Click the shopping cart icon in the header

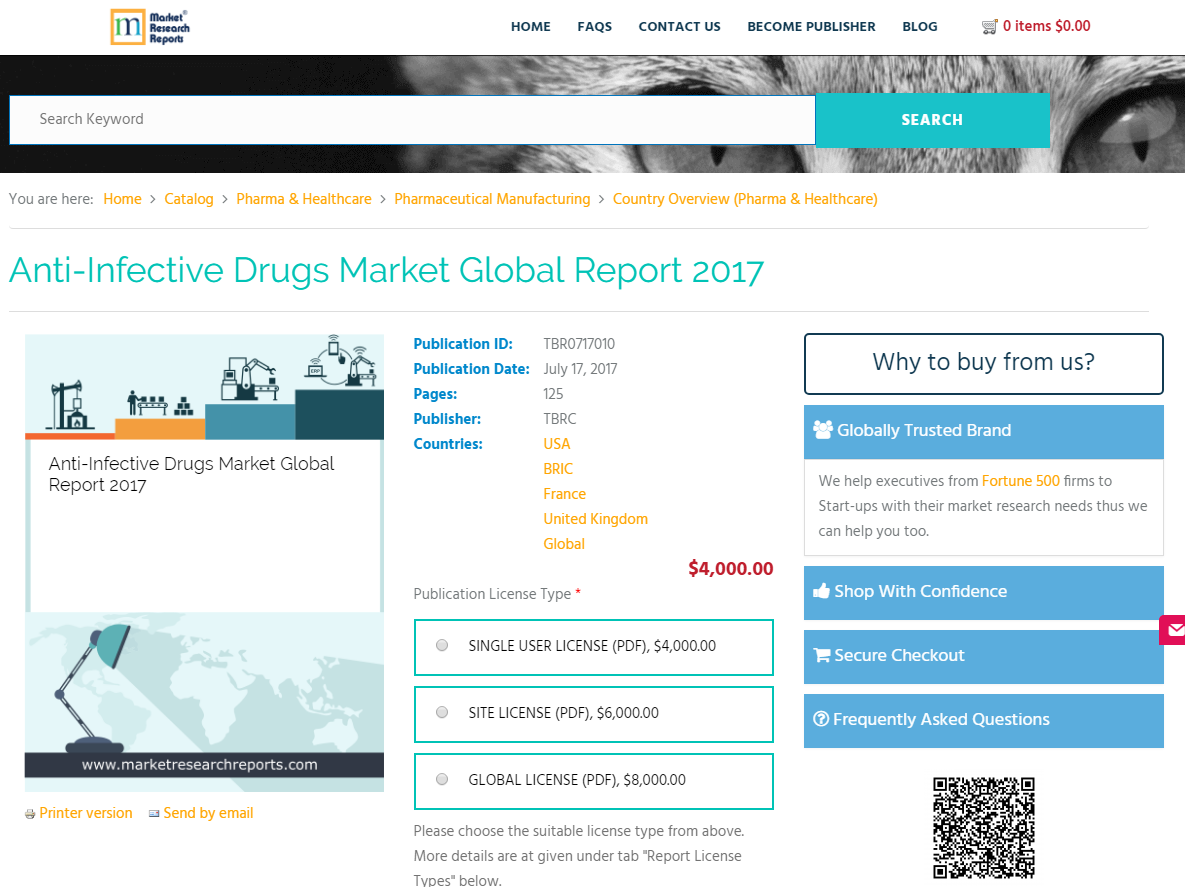[990, 26]
